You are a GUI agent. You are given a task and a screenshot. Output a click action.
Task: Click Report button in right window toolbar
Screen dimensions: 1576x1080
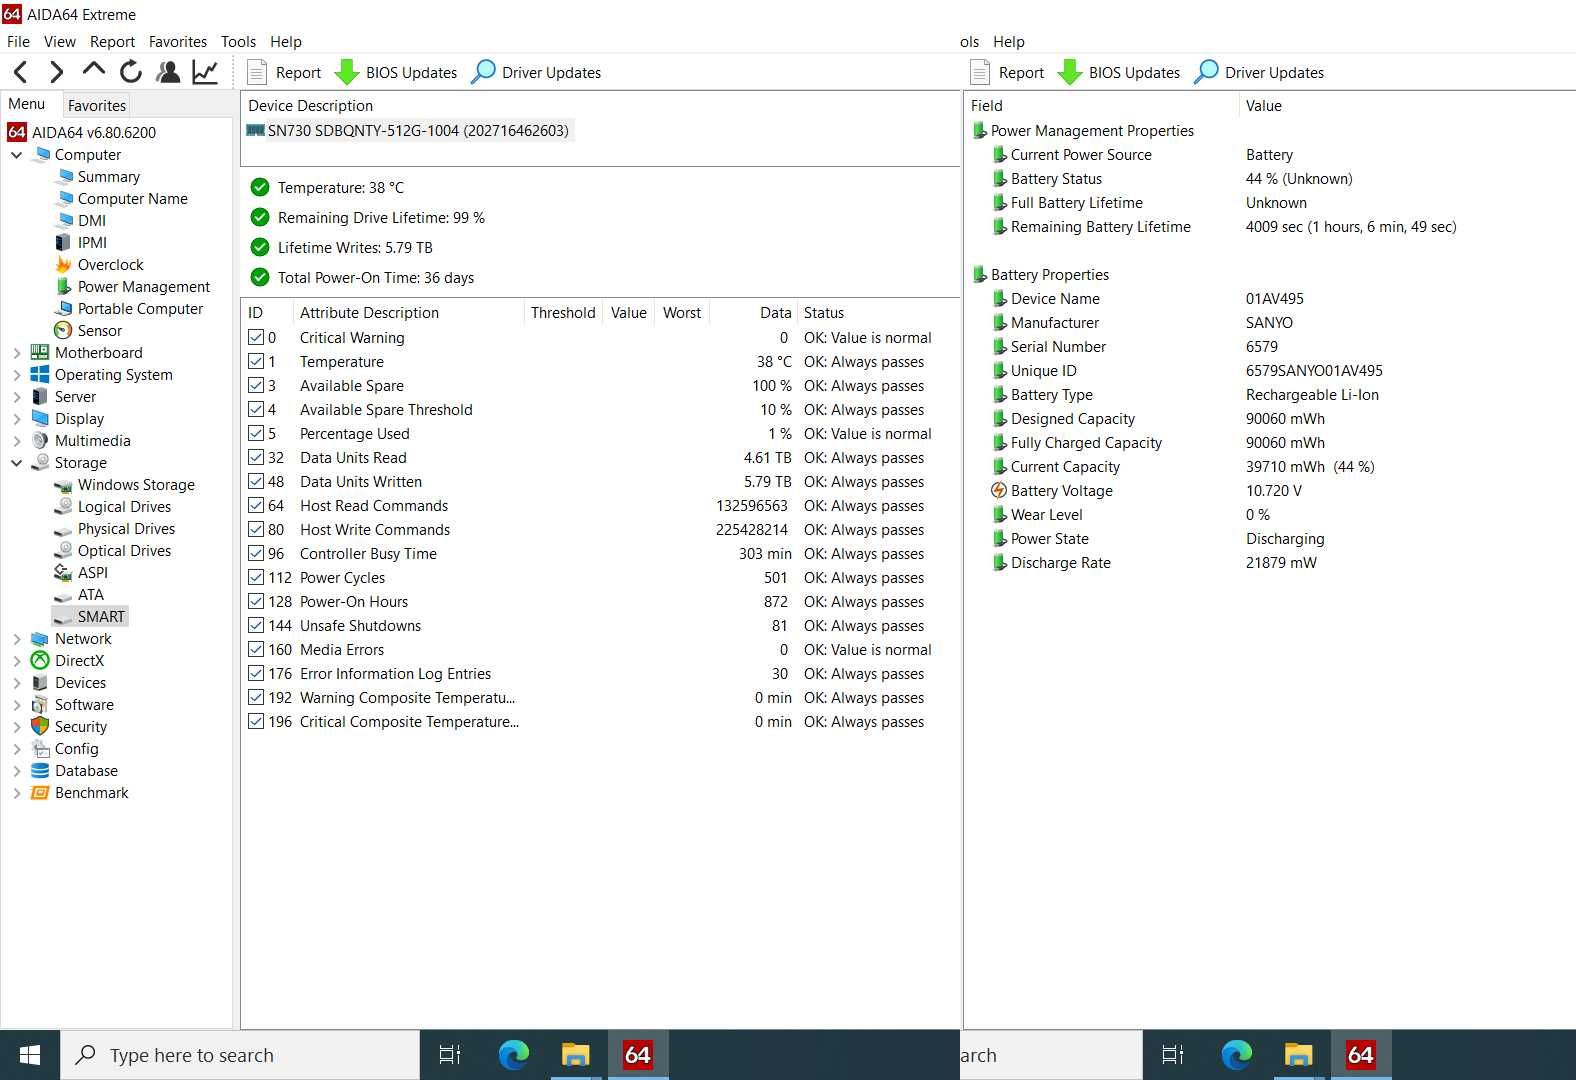pyautogui.click(x=1007, y=72)
